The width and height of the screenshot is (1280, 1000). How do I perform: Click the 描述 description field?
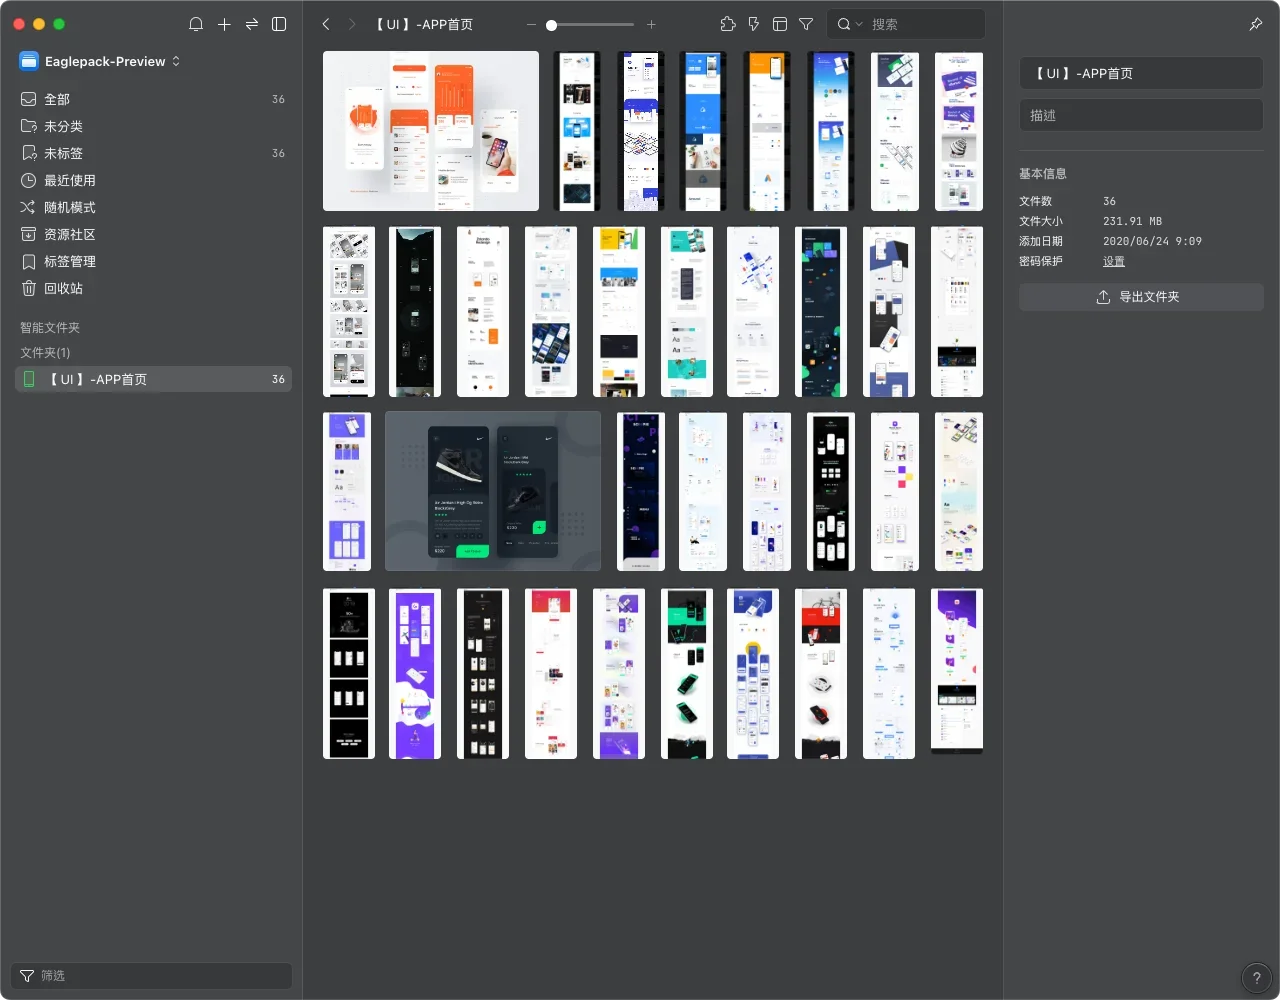1141,115
